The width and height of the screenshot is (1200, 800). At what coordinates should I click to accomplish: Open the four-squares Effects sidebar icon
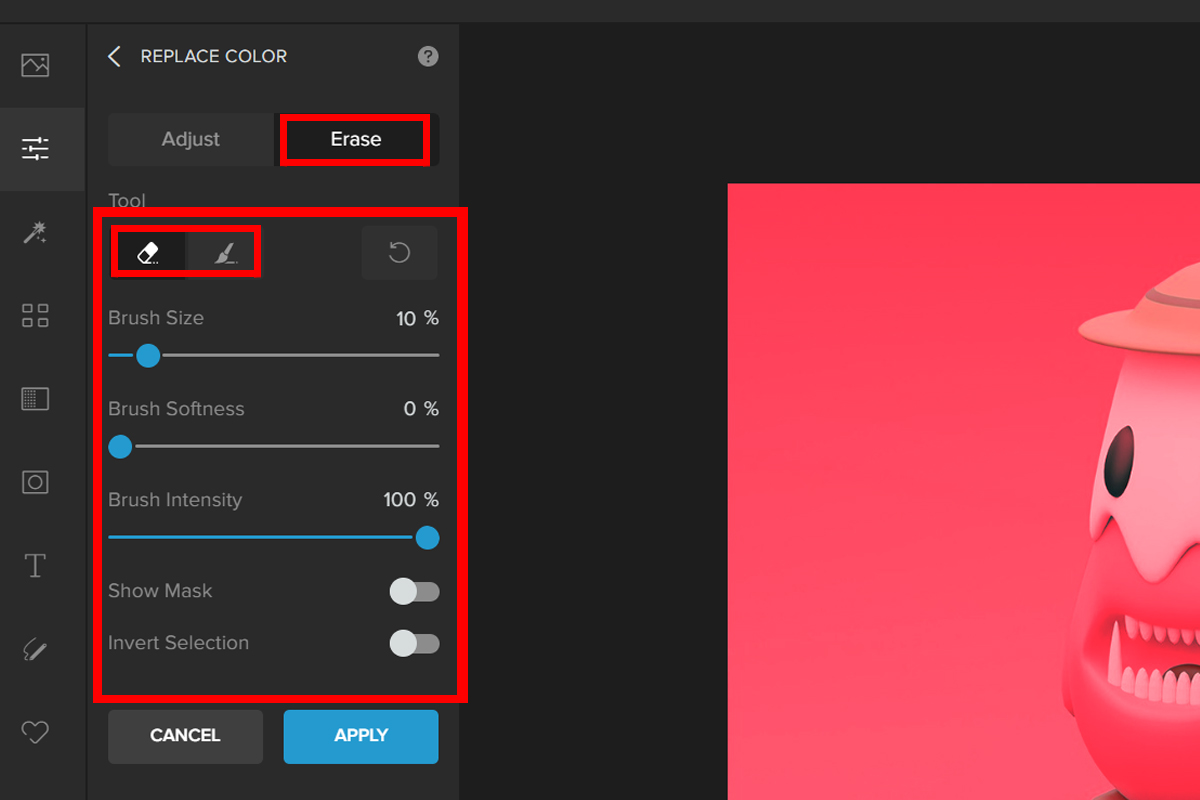tap(35, 317)
